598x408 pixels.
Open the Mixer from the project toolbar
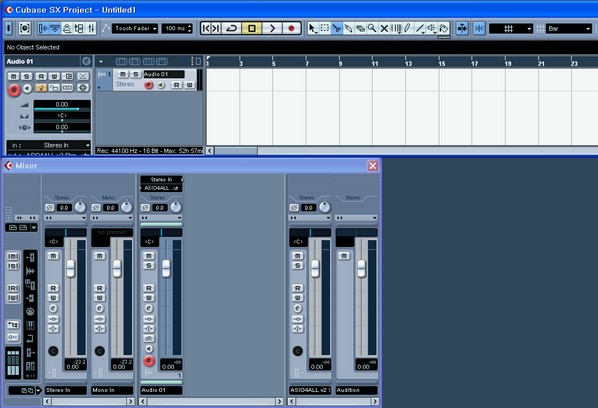coord(91,28)
